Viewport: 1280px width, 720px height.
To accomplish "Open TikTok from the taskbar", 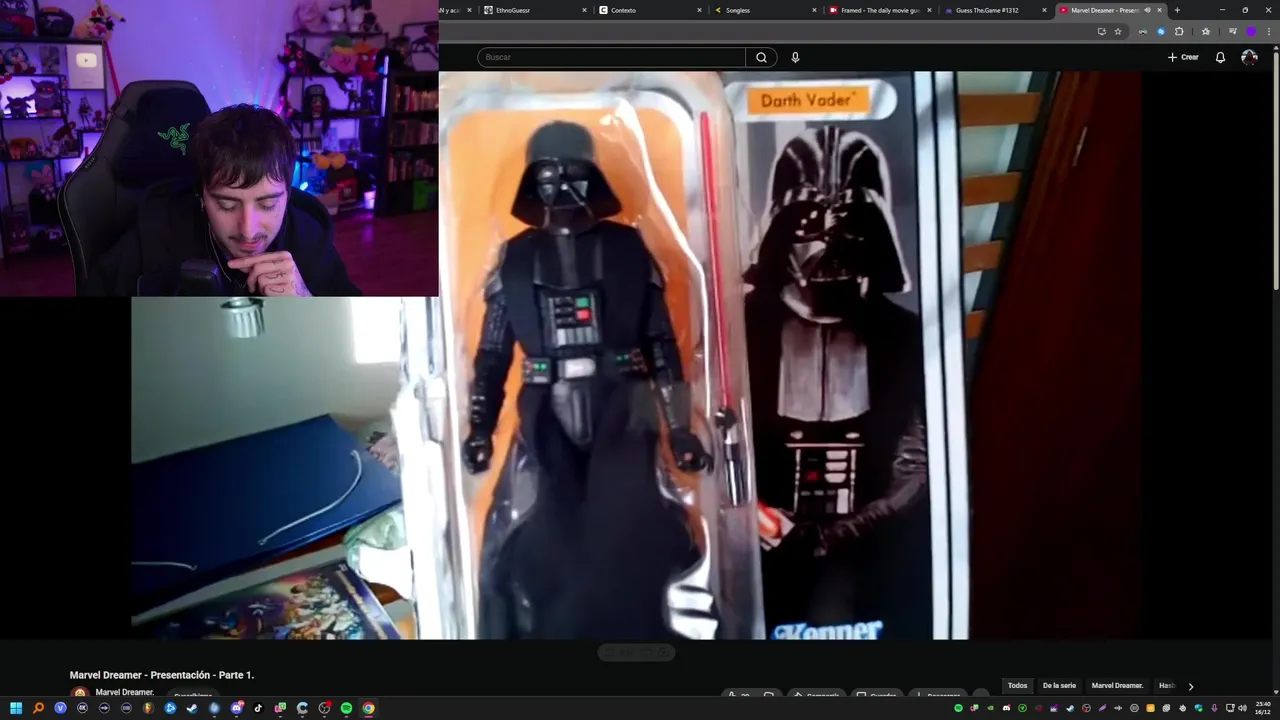I will pyautogui.click(x=258, y=708).
